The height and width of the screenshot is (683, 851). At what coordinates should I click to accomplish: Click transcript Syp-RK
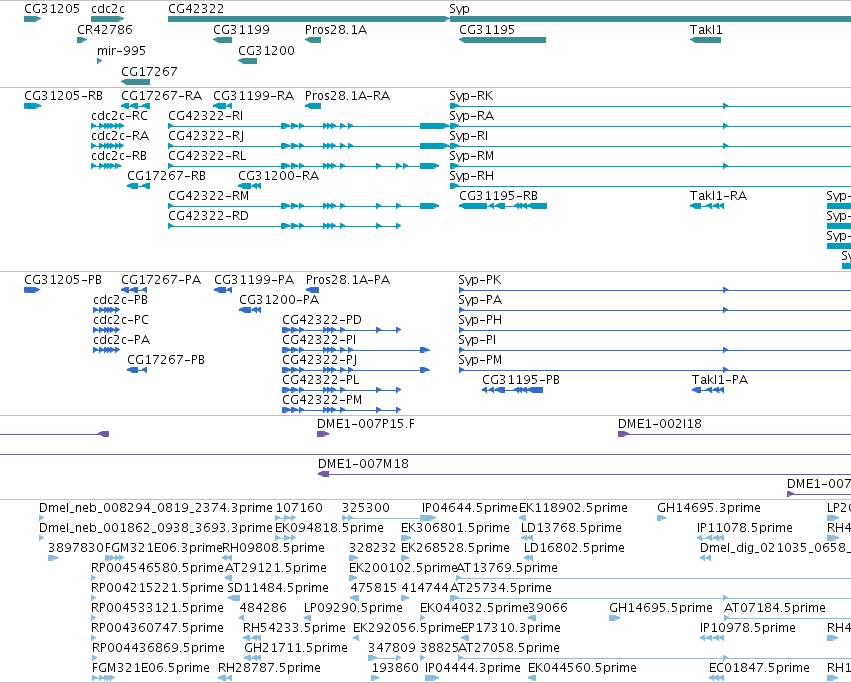(x=471, y=96)
